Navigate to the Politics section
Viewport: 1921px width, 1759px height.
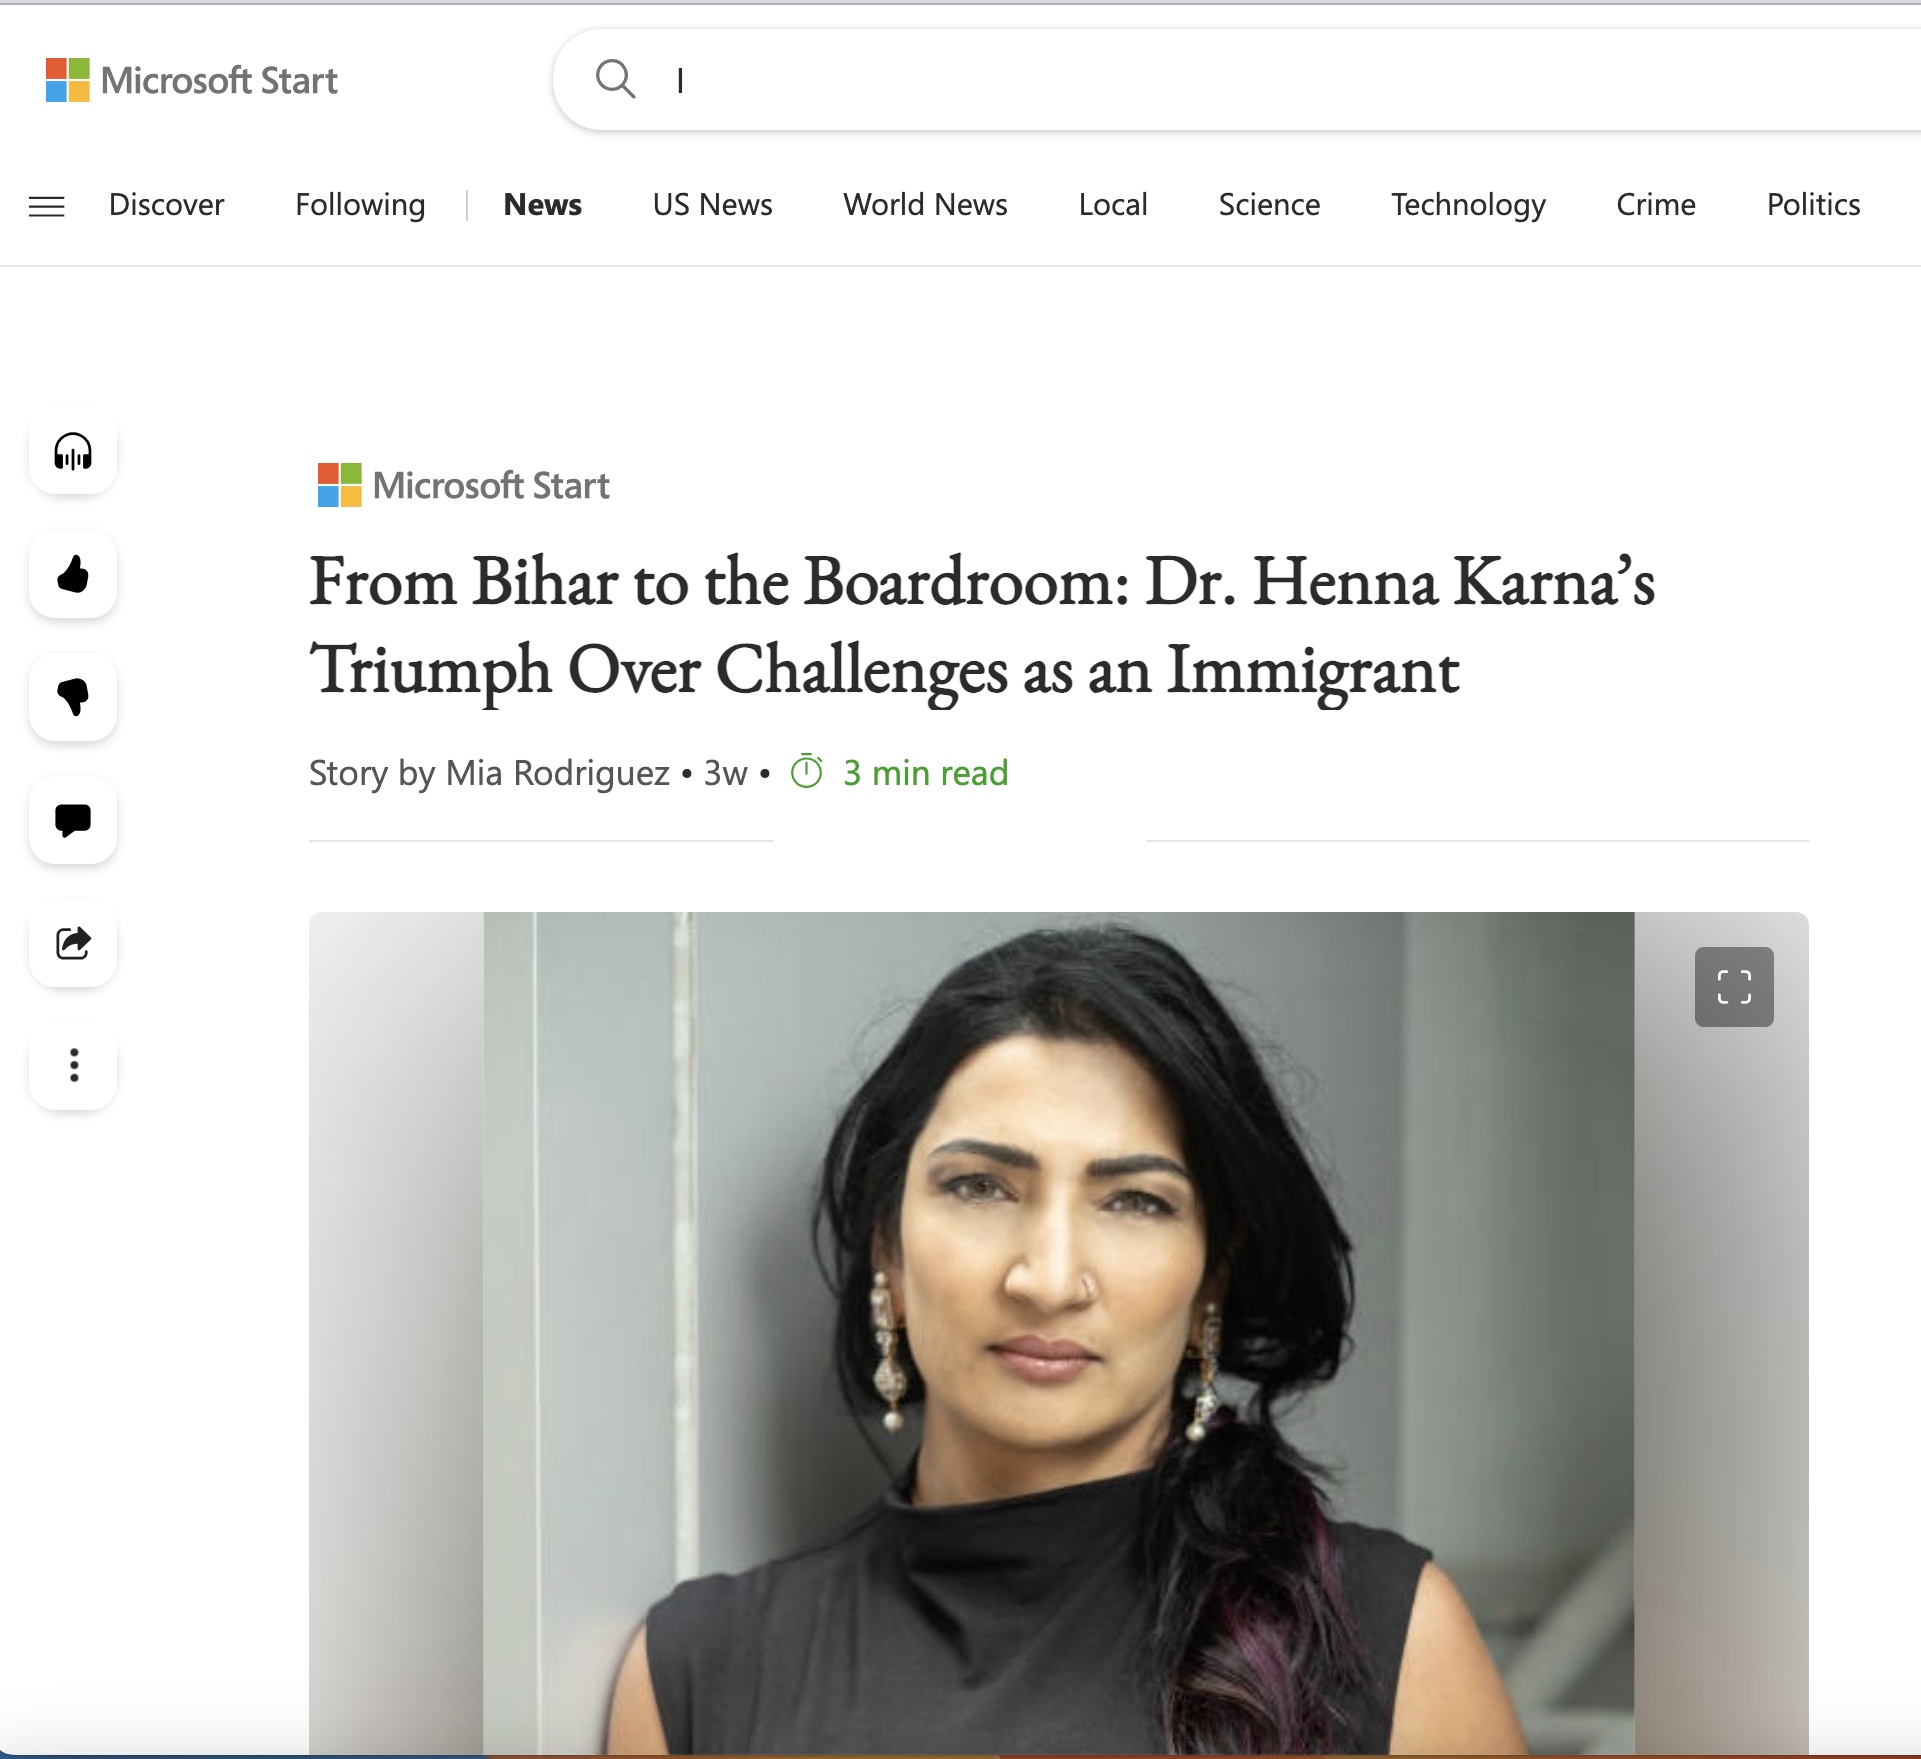coord(1812,205)
